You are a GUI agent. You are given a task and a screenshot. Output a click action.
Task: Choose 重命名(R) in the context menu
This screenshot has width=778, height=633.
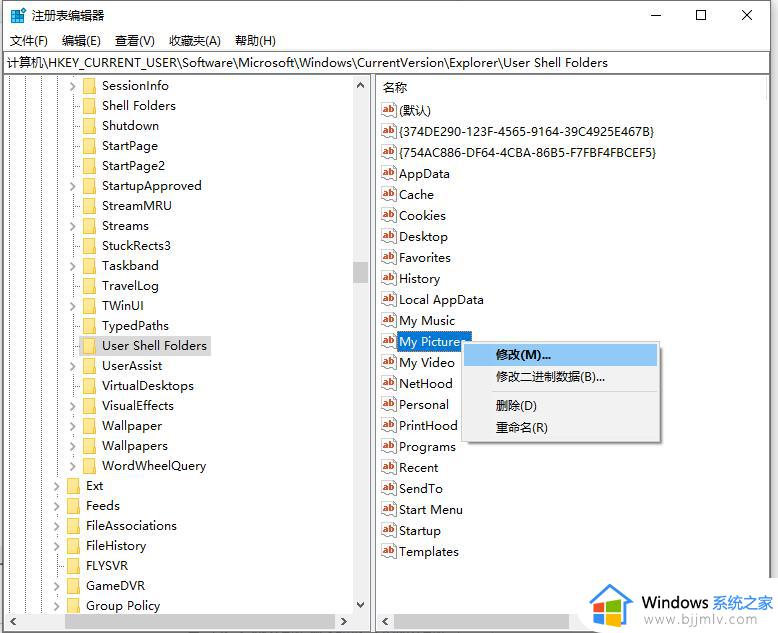click(x=560, y=428)
